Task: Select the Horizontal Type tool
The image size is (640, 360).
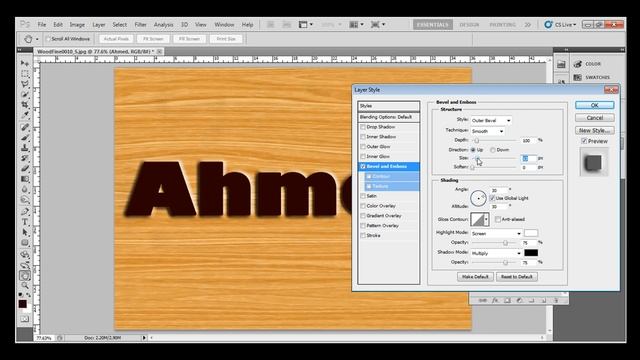Action: 25,222
